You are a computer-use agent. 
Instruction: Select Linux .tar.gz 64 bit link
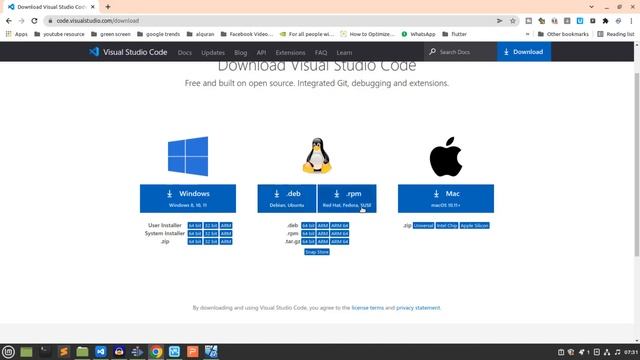pyautogui.click(x=308, y=242)
